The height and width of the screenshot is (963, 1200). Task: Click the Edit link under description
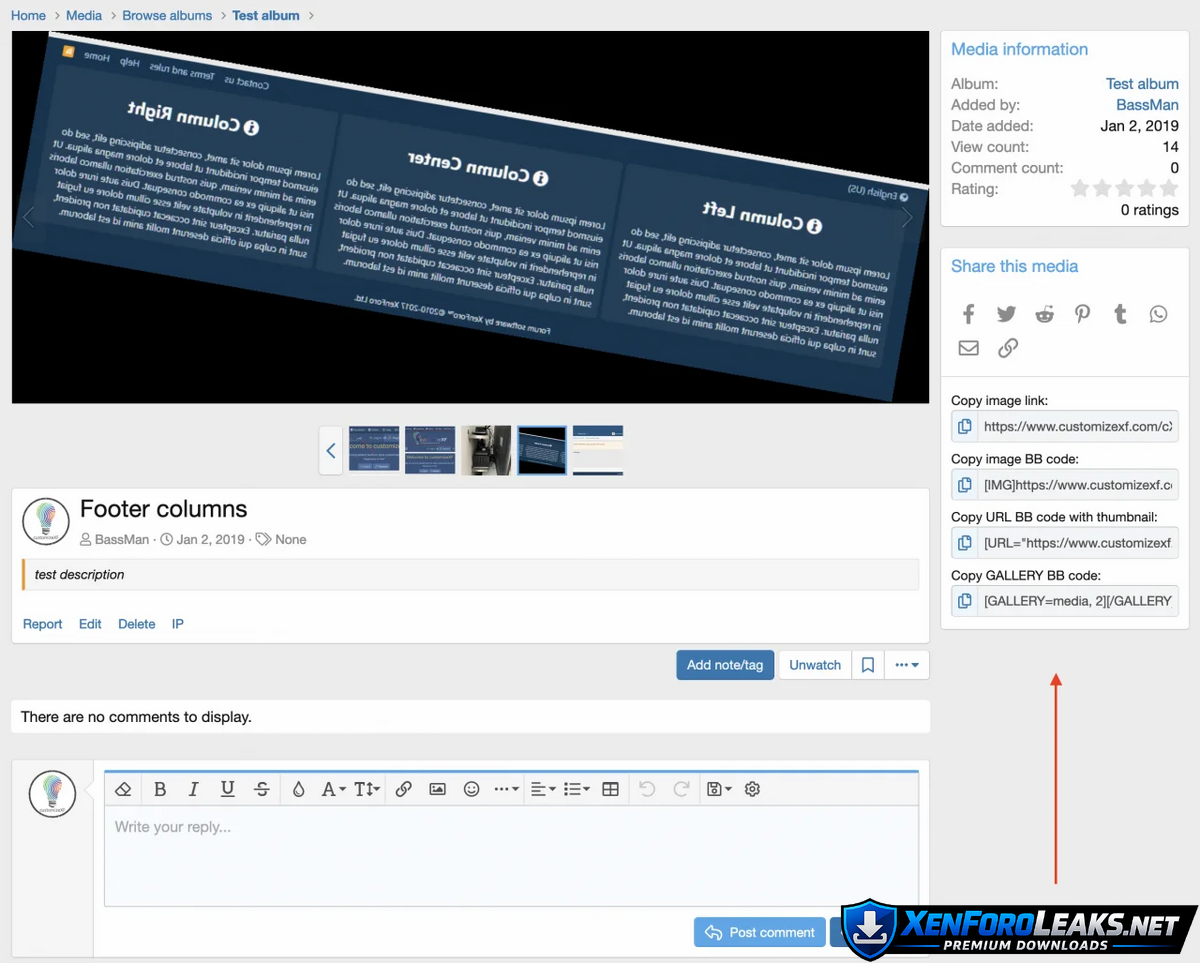click(90, 624)
